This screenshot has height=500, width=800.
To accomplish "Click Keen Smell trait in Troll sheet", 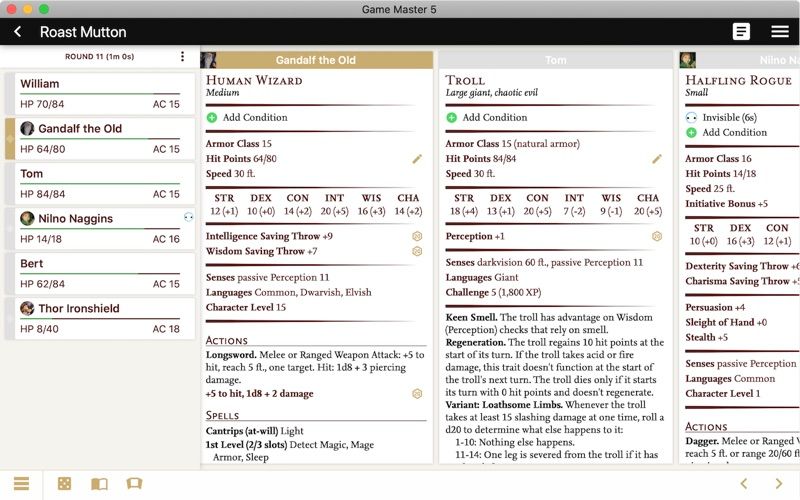I will [x=549, y=323].
